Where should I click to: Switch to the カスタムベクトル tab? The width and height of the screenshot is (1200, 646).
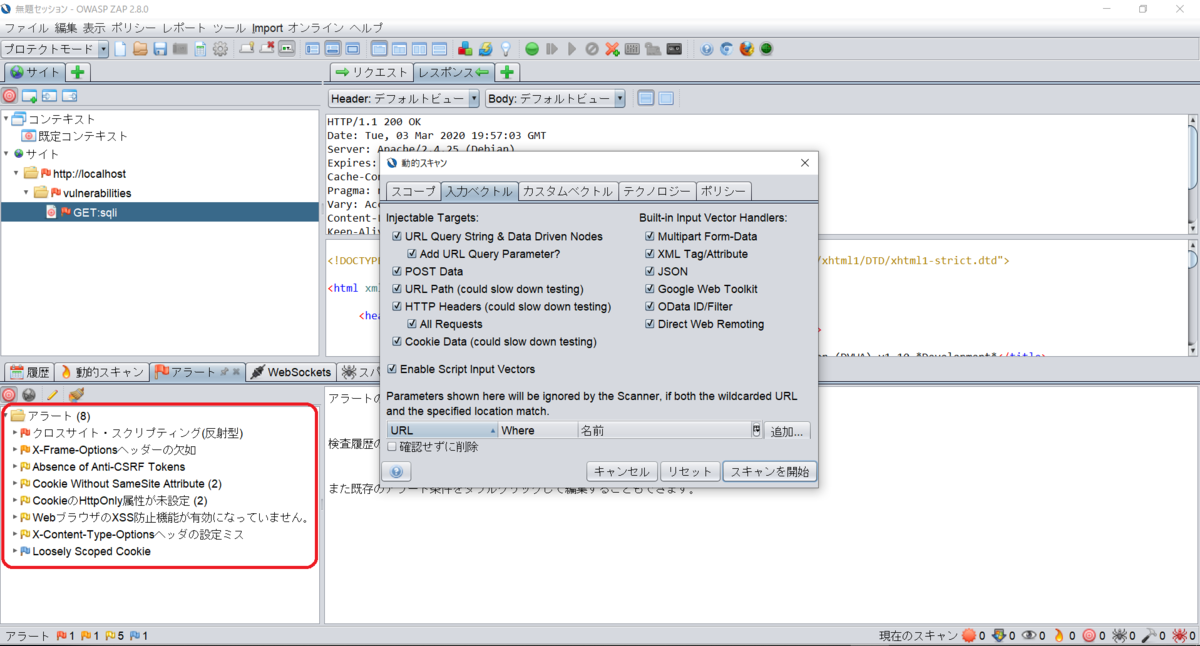coord(568,191)
